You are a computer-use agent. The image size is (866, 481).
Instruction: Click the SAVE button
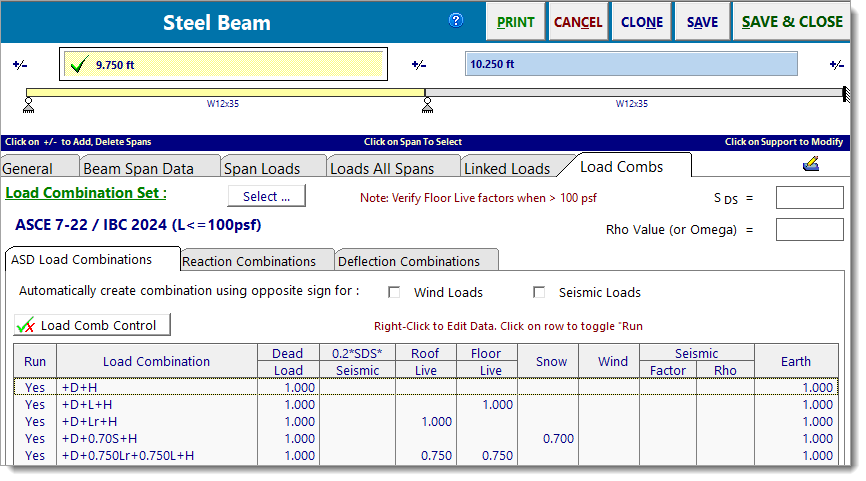click(x=702, y=22)
